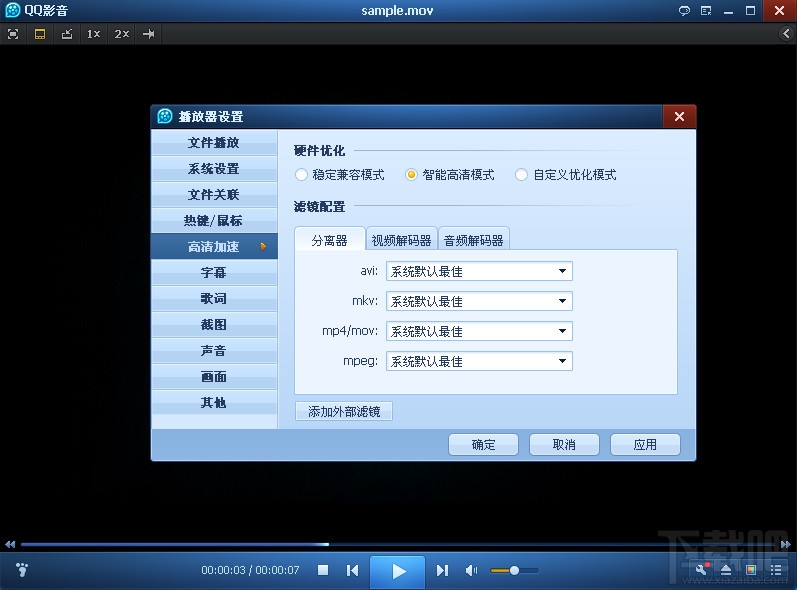Select 智能高清模式 radio option
Screen dimensions: 797x590
450,175
